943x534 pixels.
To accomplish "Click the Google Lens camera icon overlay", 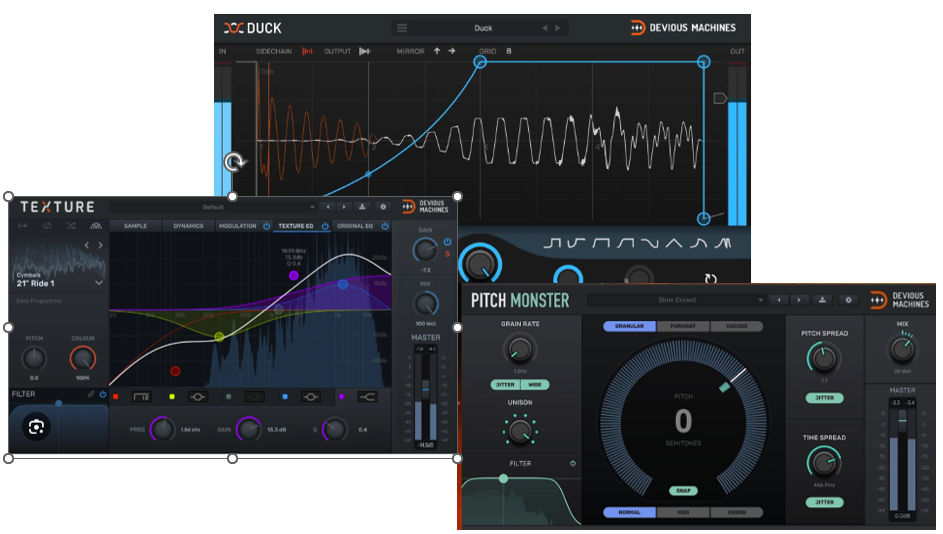I will [36, 427].
